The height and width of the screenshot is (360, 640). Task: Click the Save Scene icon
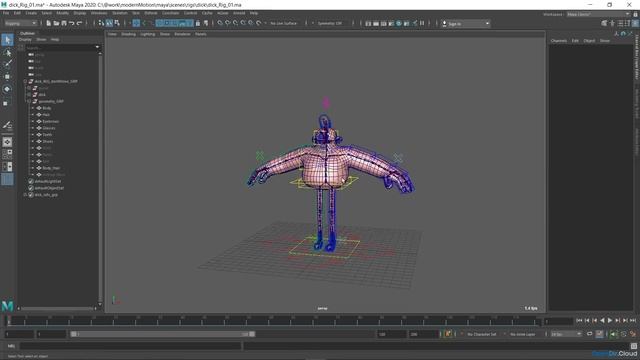[64, 23]
